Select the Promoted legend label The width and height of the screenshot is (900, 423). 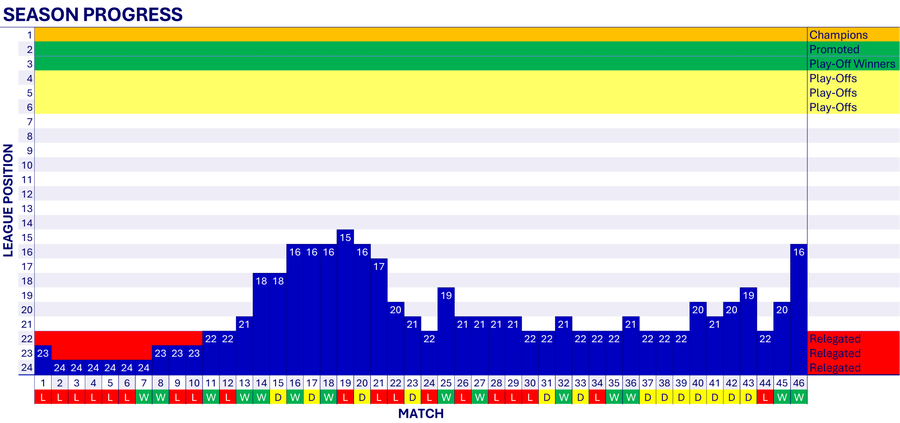coord(834,49)
